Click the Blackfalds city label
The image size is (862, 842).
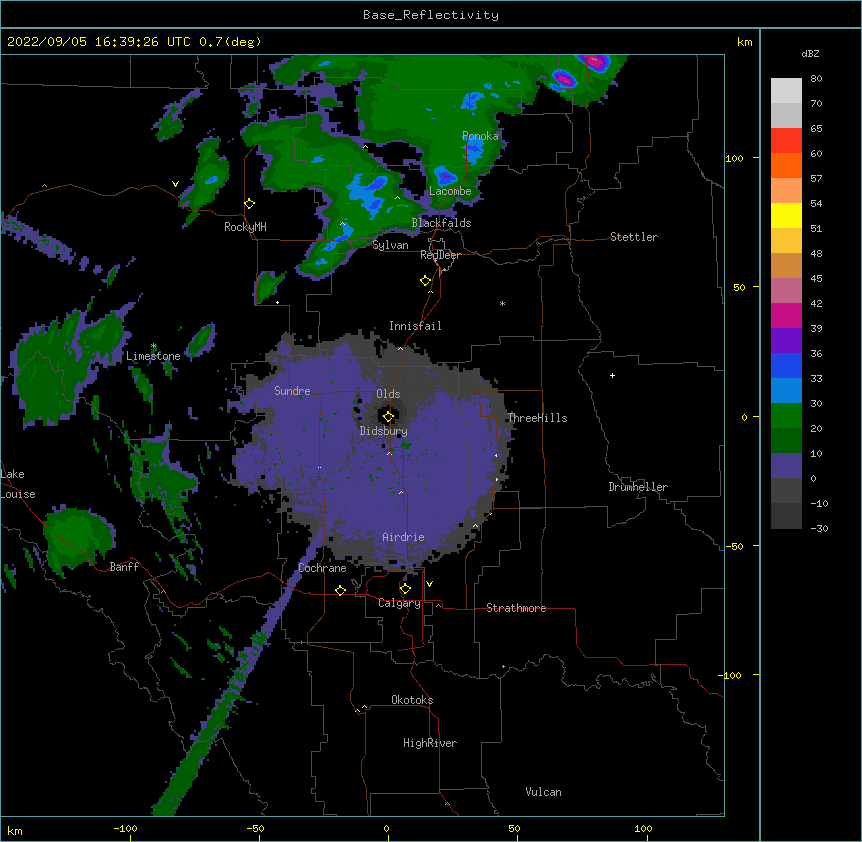pyautogui.click(x=441, y=223)
